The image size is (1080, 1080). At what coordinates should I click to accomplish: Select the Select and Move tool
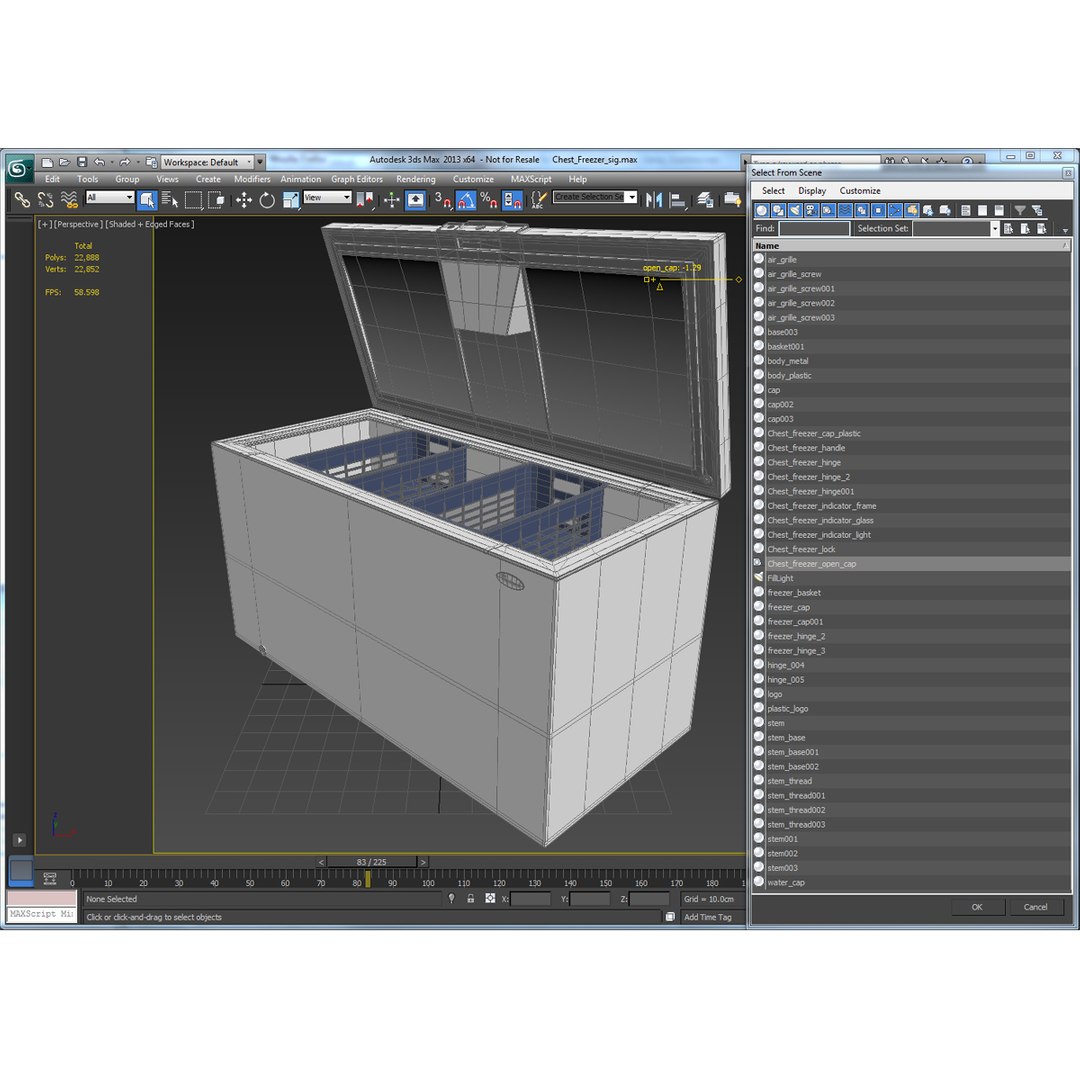point(244,200)
